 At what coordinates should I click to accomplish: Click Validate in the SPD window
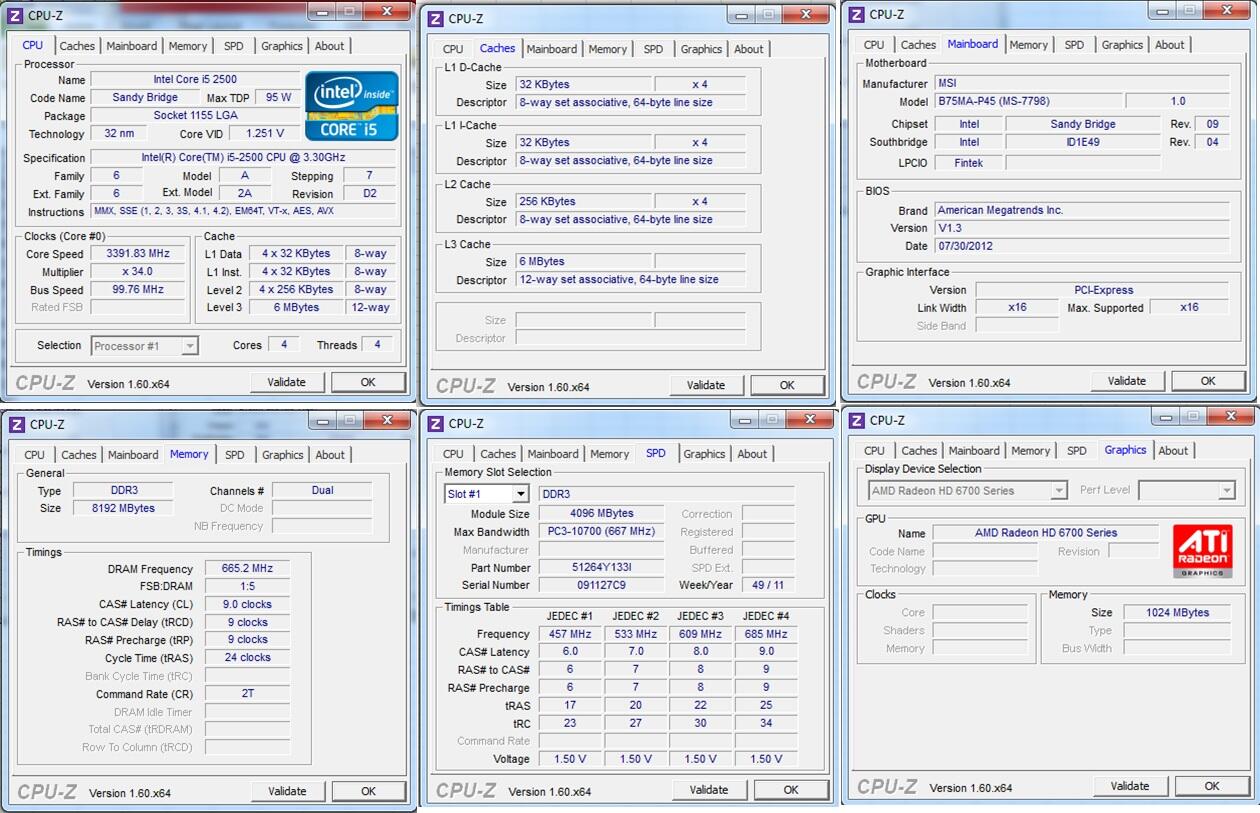[709, 790]
